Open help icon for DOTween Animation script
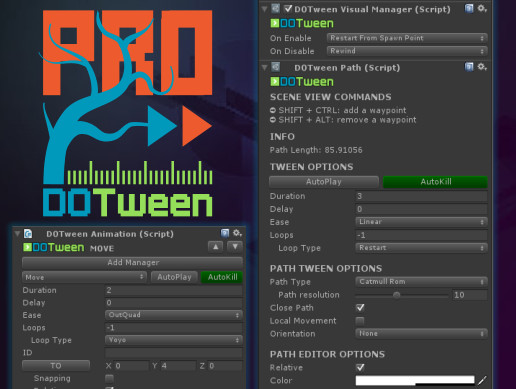Screen dimensions: 516x389 (x=225, y=233)
